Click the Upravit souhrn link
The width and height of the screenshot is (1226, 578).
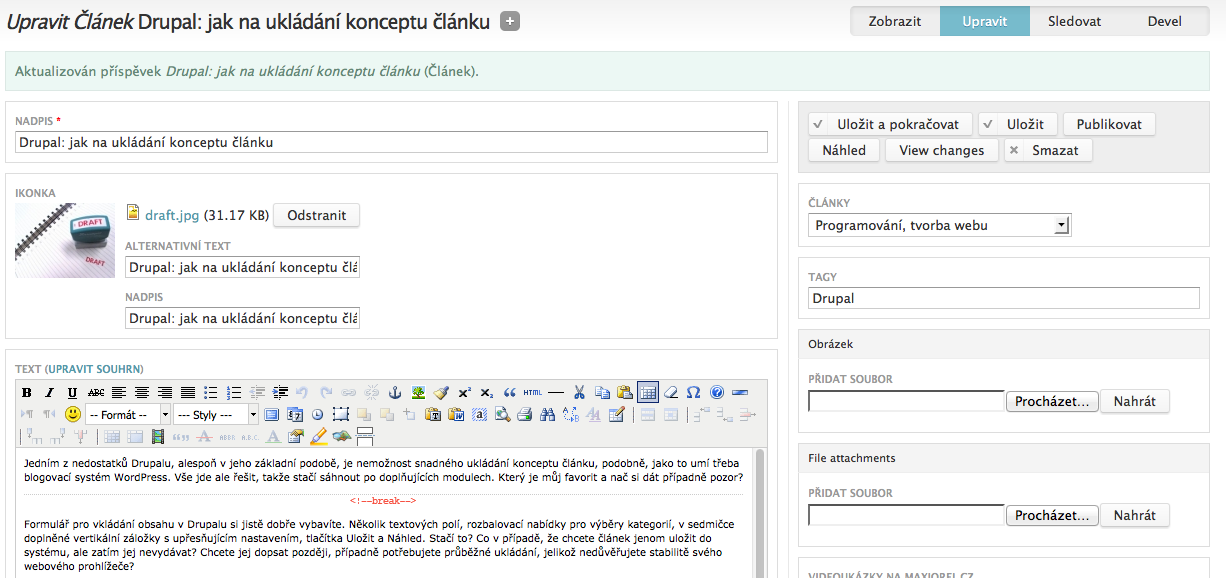click(96, 369)
